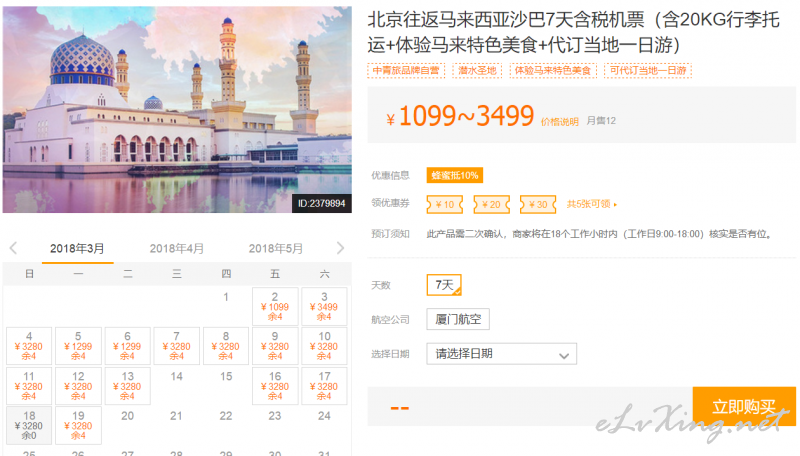Click the ¥1099~3499 price range
Viewport: 800px width, 456px height.
[x=460, y=116]
